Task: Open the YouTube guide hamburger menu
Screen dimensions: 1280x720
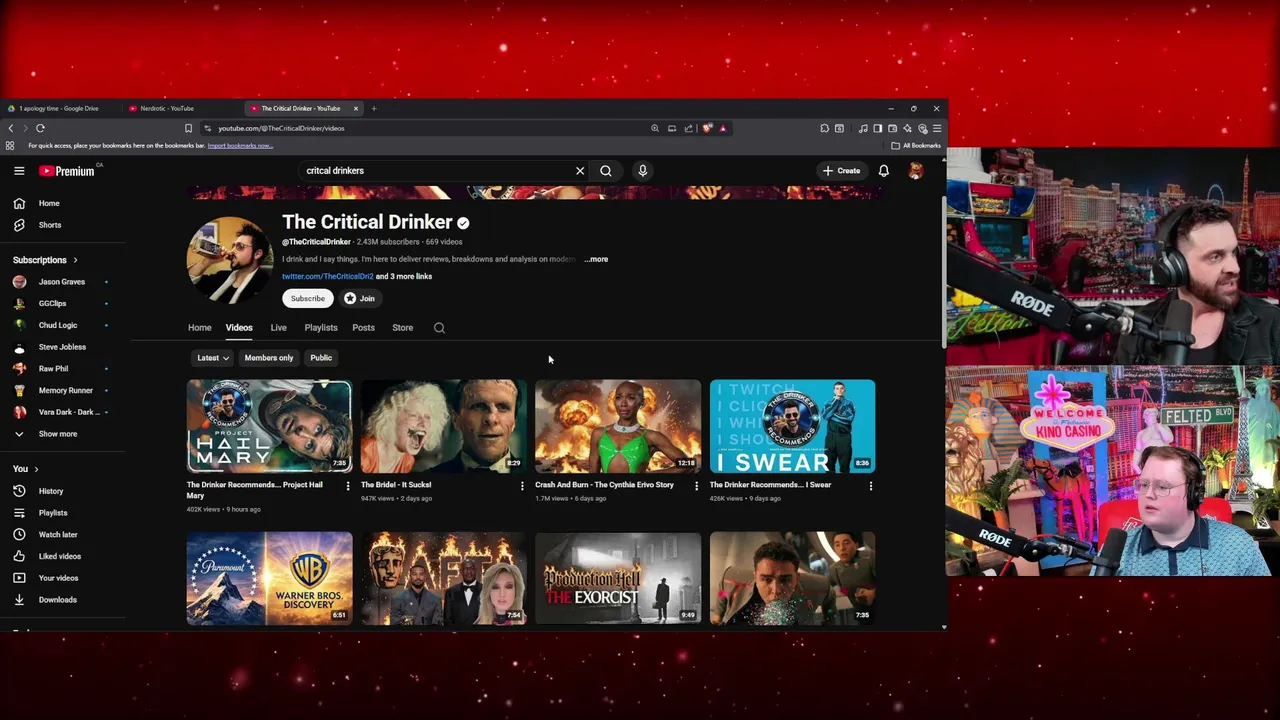Action: 19,171
